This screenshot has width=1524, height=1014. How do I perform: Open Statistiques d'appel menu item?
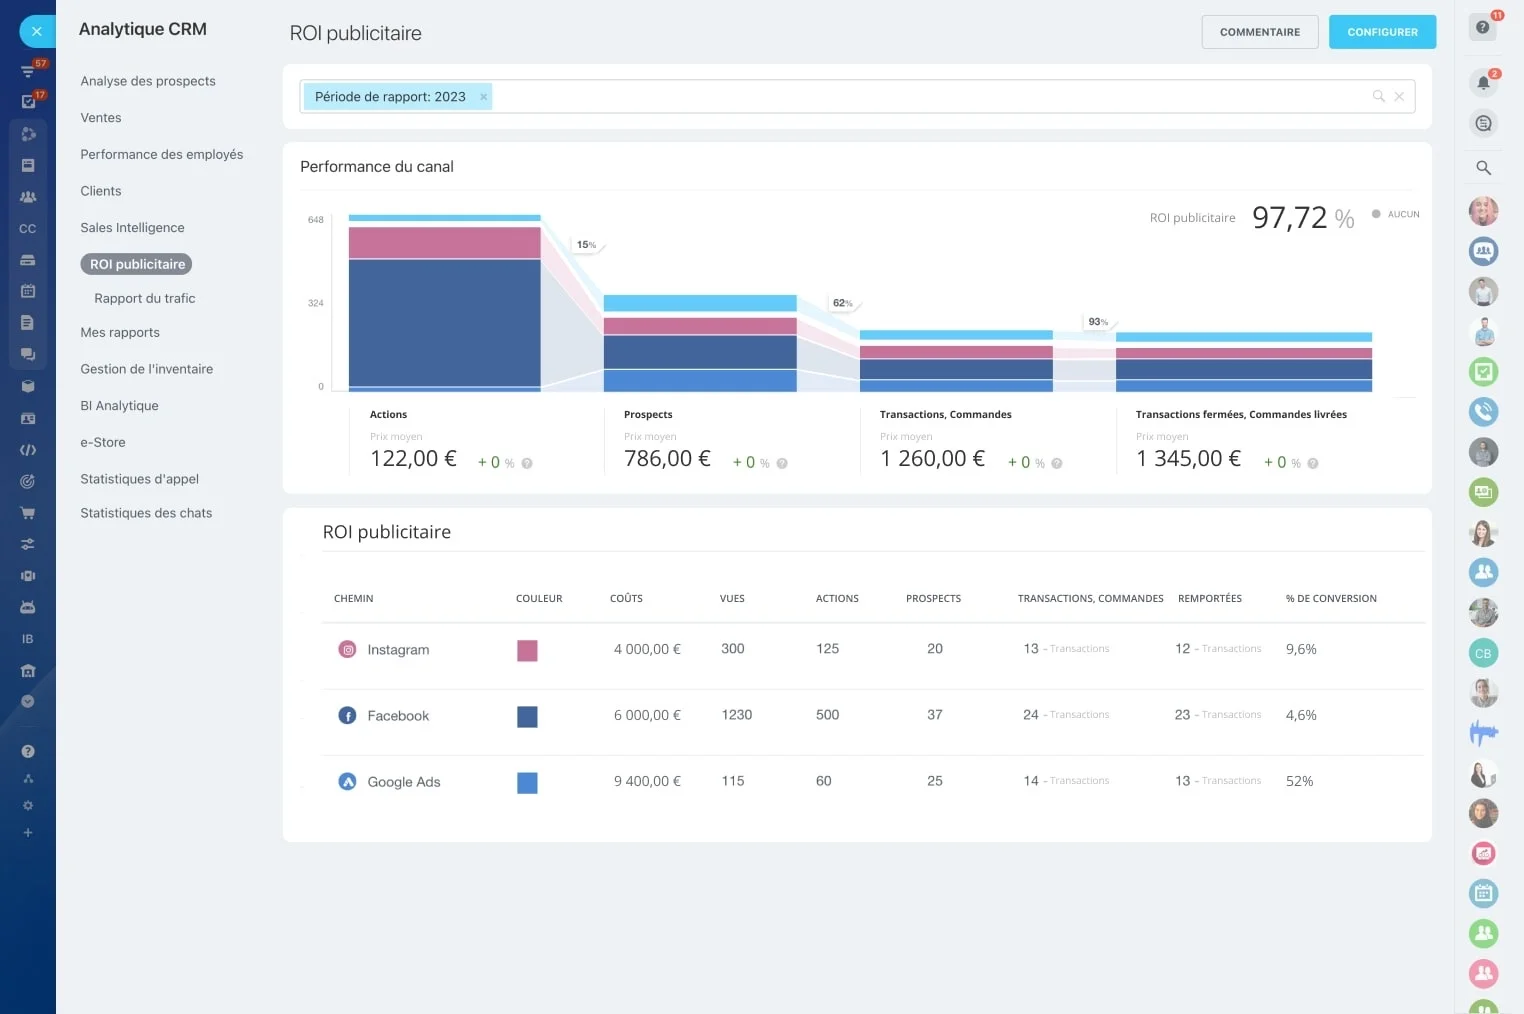pyautogui.click(x=140, y=479)
